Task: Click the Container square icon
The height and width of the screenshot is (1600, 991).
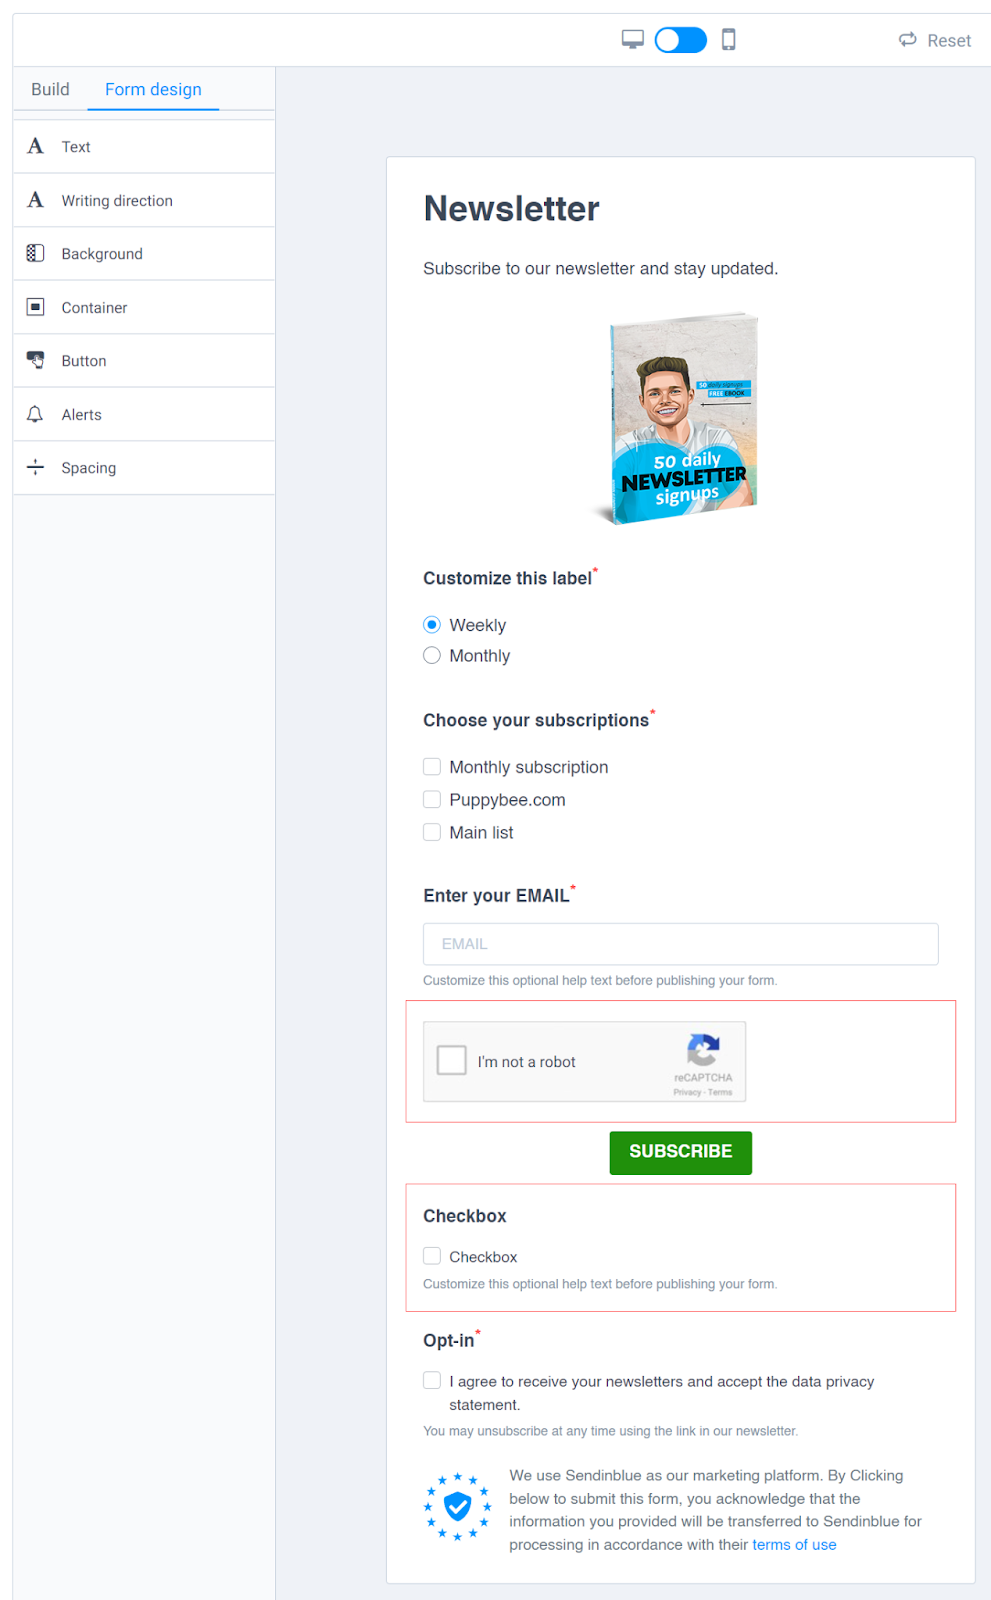Action: [x=35, y=307]
